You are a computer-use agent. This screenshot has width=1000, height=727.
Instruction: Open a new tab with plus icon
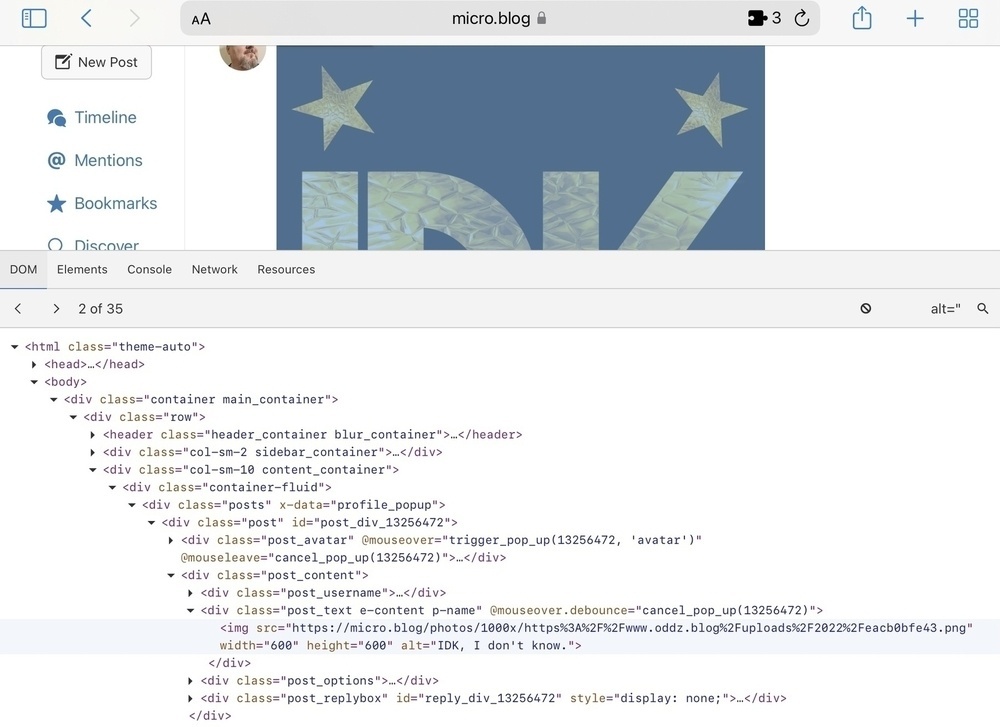(x=915, y=18)
